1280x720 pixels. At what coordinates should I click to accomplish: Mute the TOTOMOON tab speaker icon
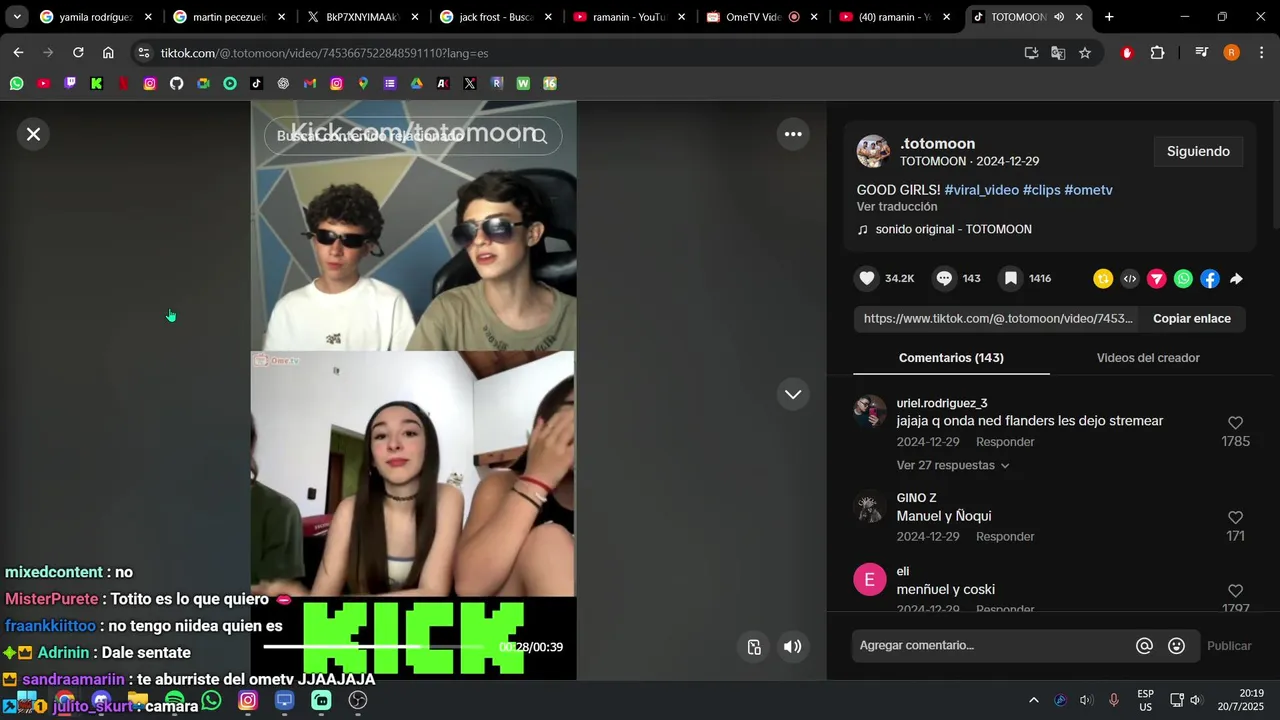pos(1059,17)
